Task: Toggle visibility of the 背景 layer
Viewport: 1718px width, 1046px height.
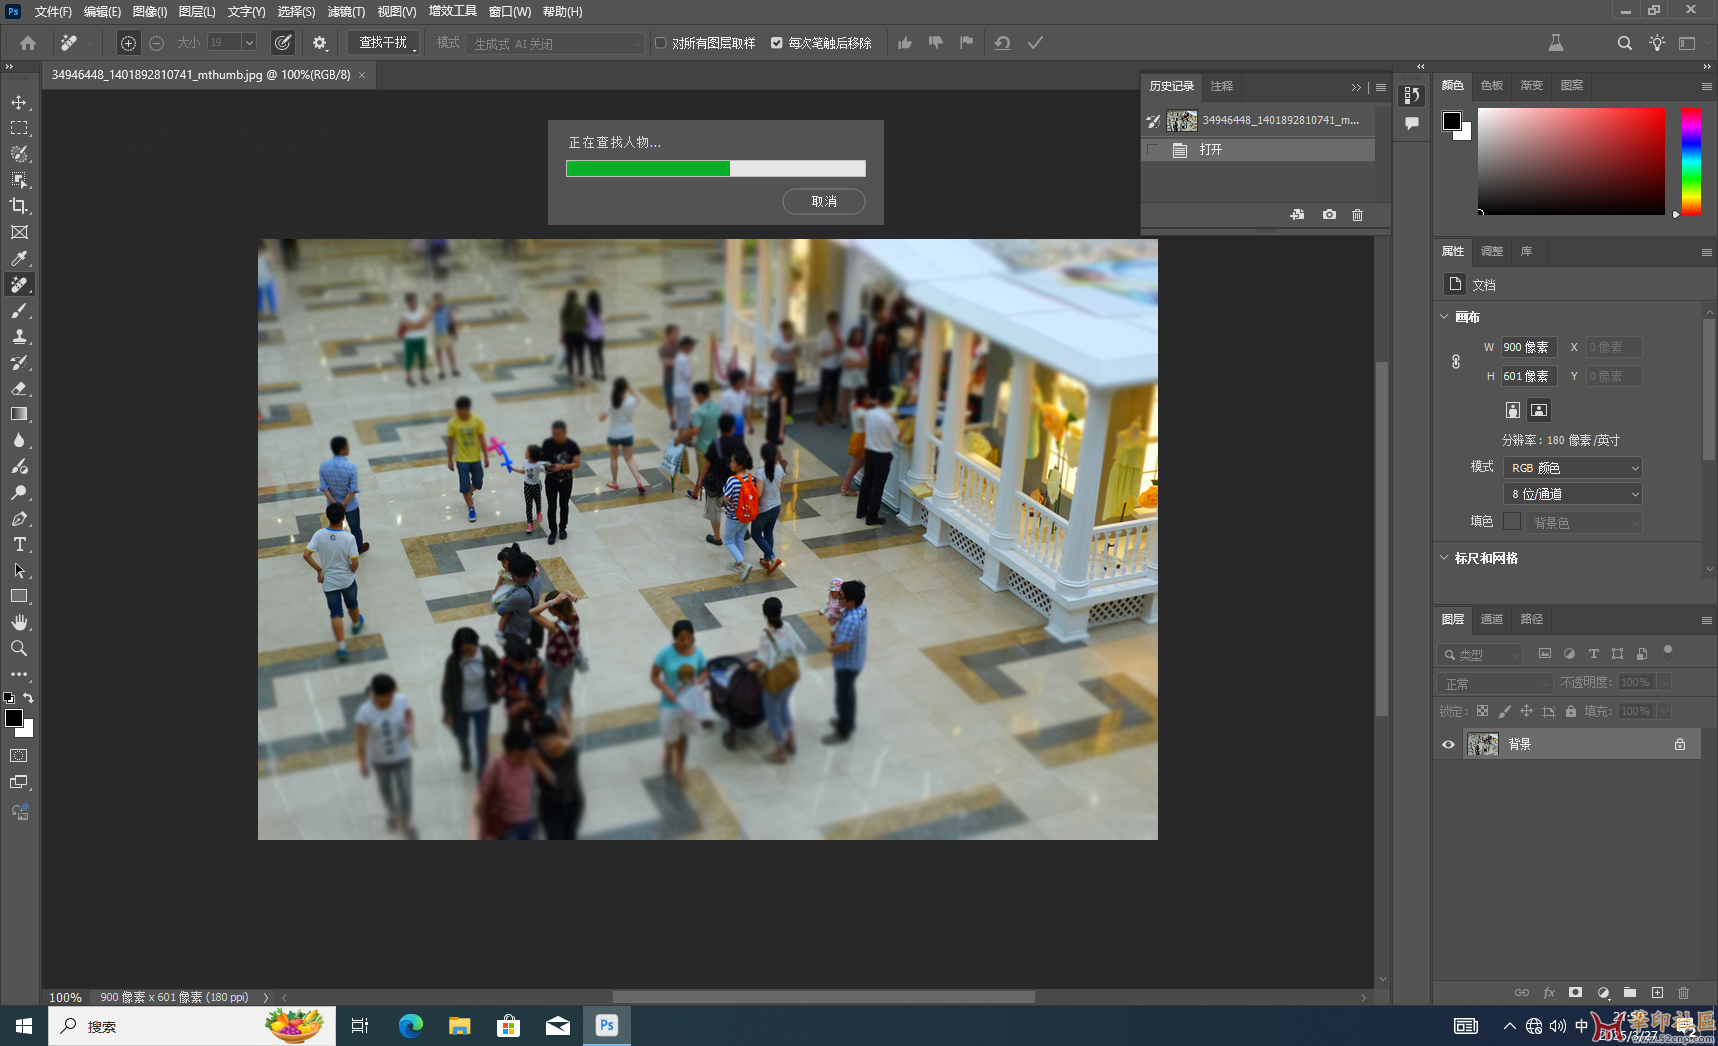Action: (1448, 744)
